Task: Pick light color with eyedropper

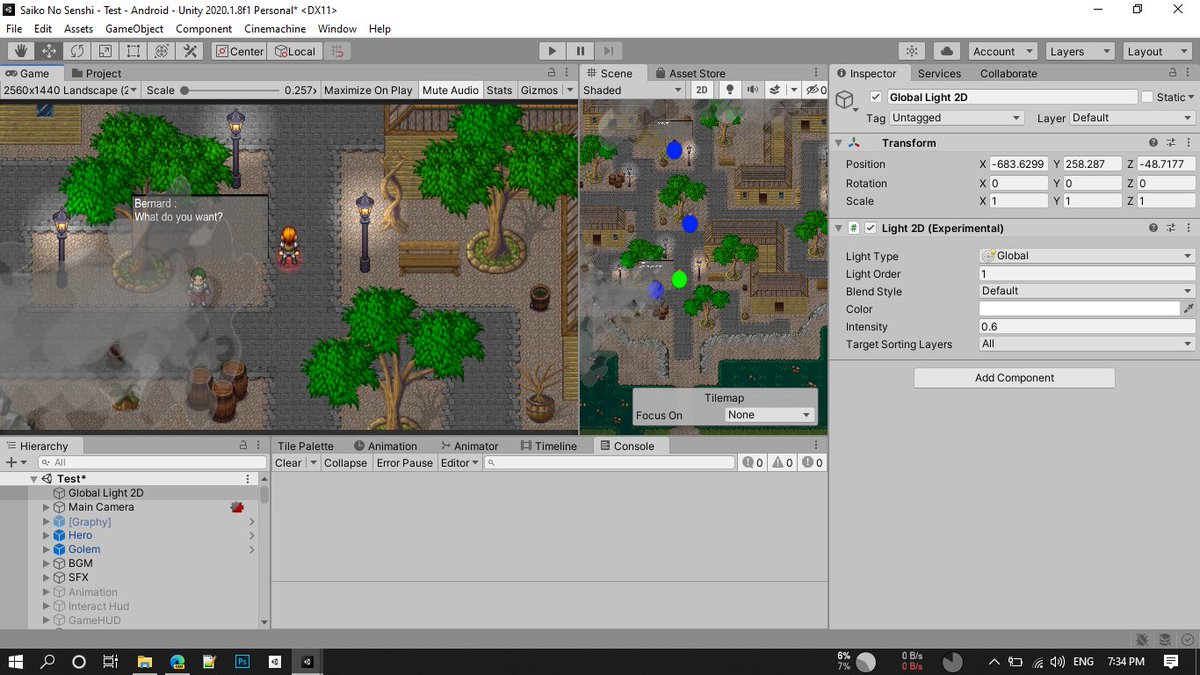Action: (x=1188, y=309)
